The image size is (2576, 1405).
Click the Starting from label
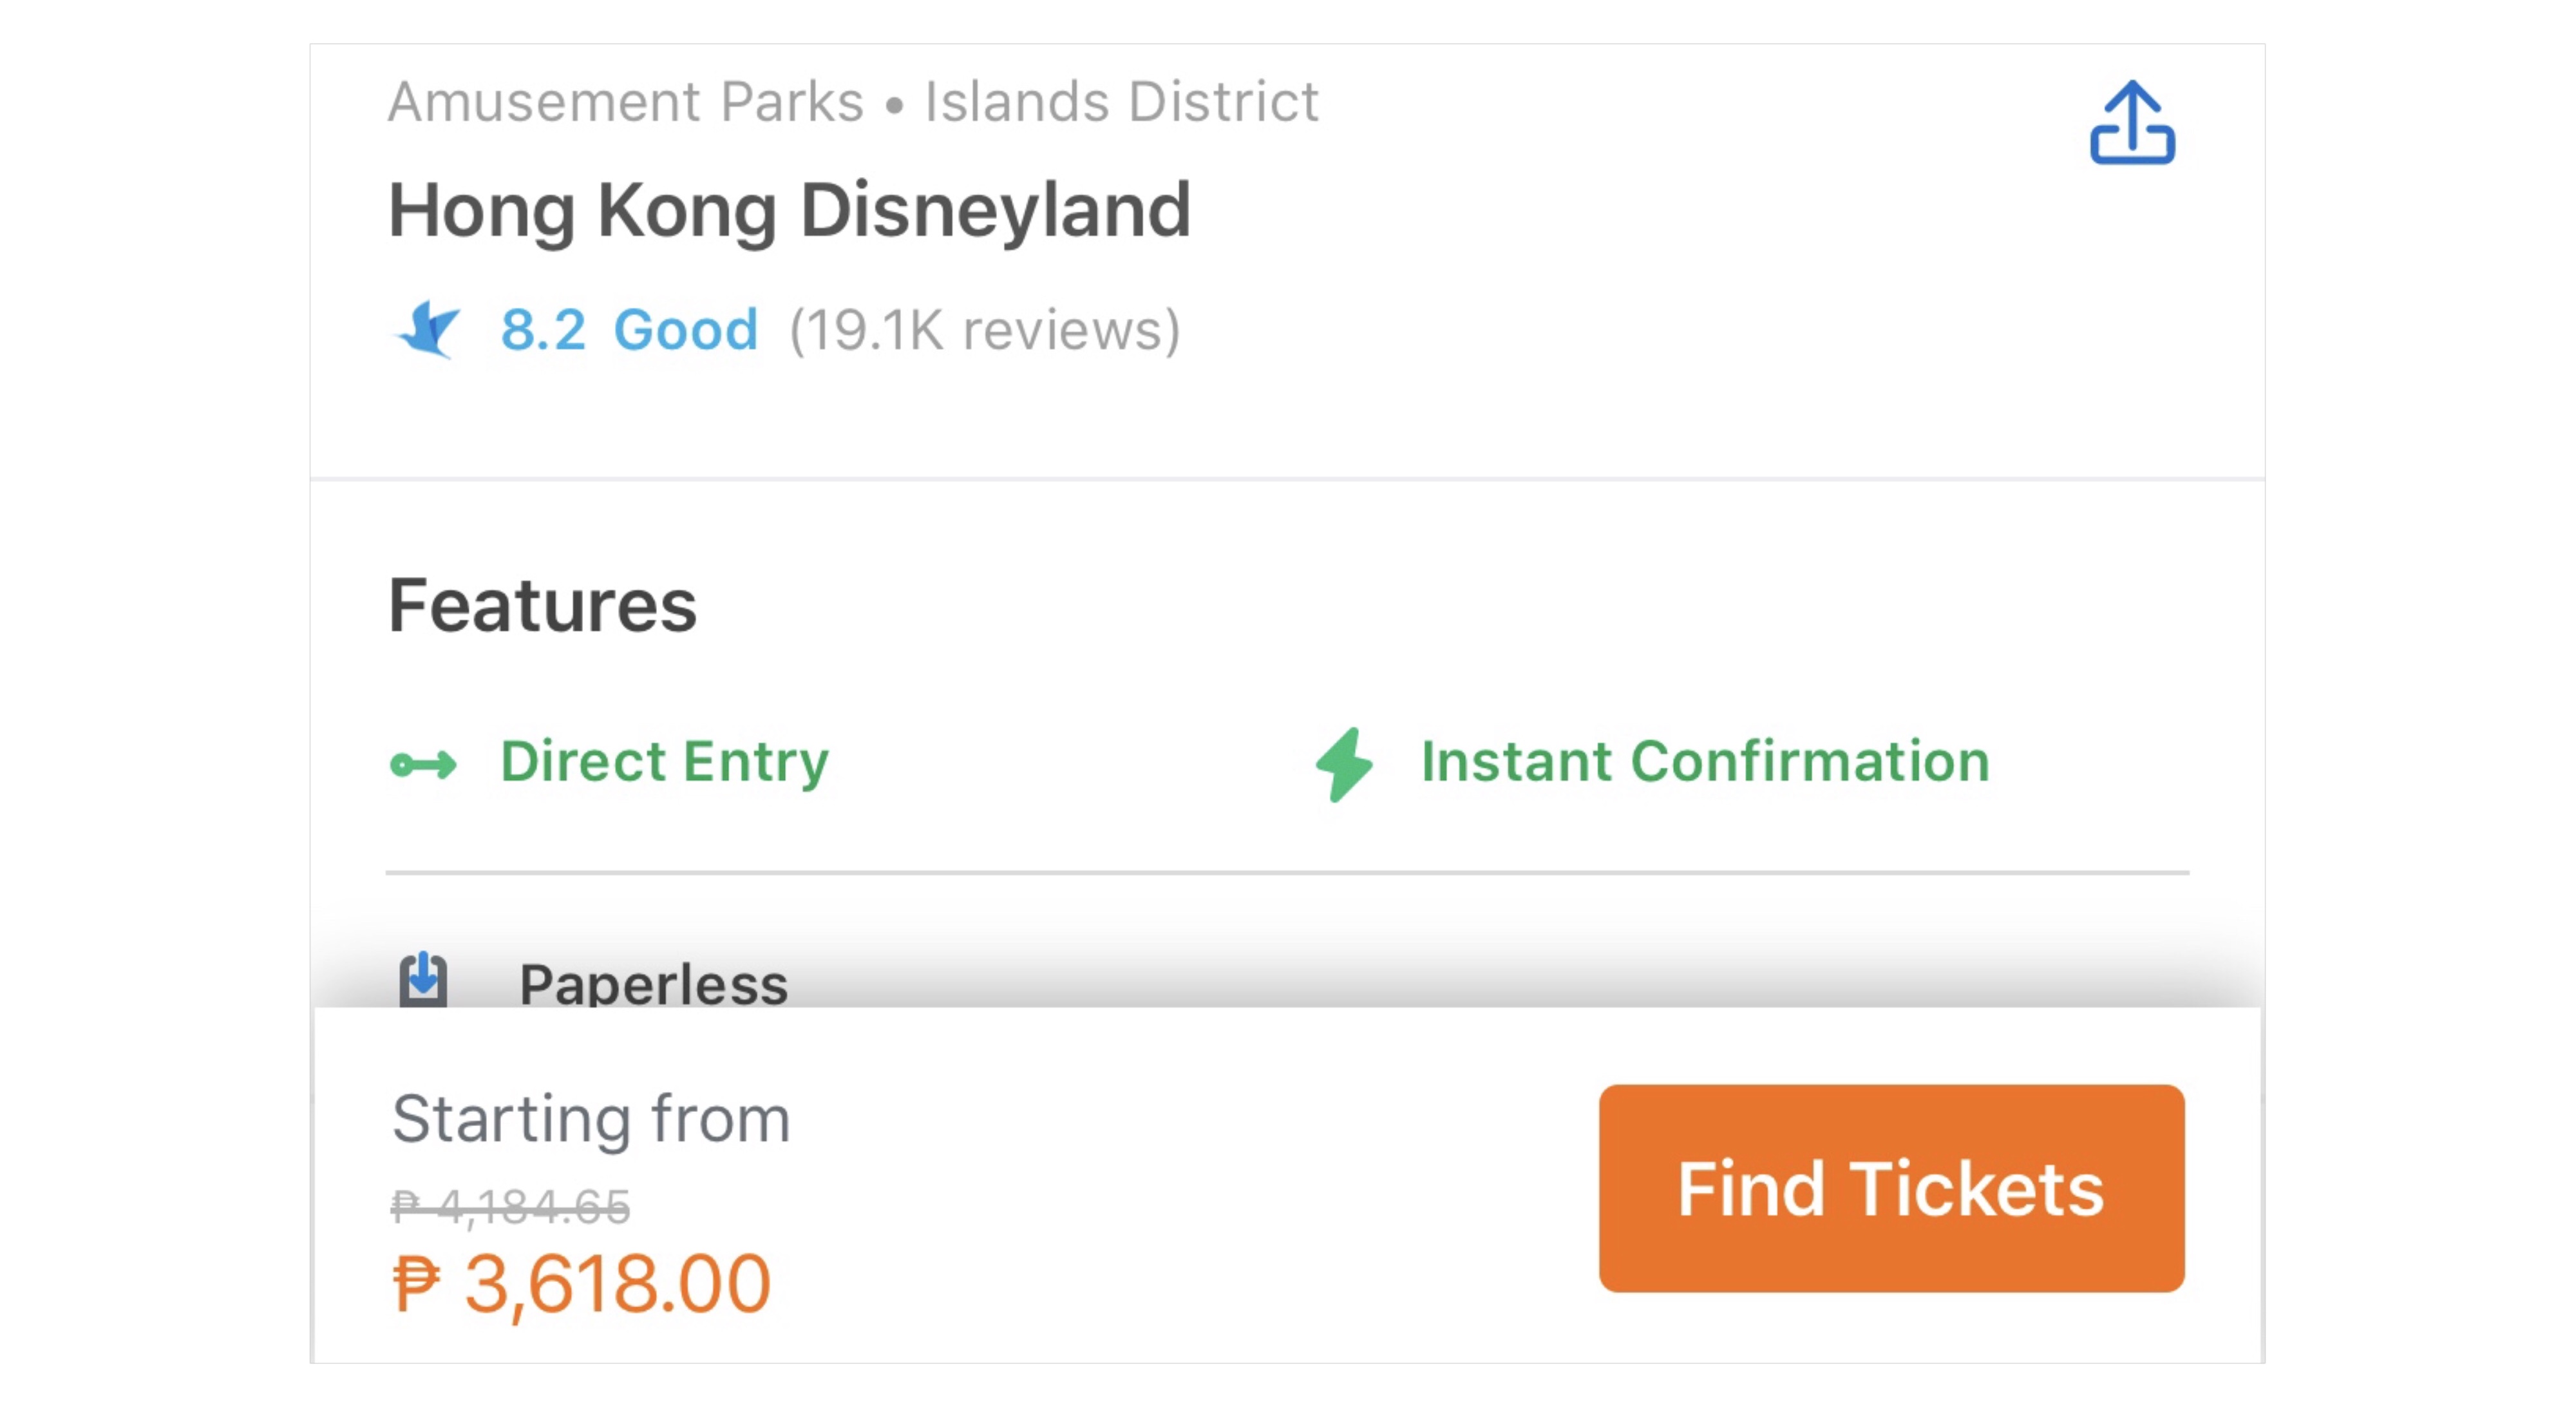[x=591, y=1119]
